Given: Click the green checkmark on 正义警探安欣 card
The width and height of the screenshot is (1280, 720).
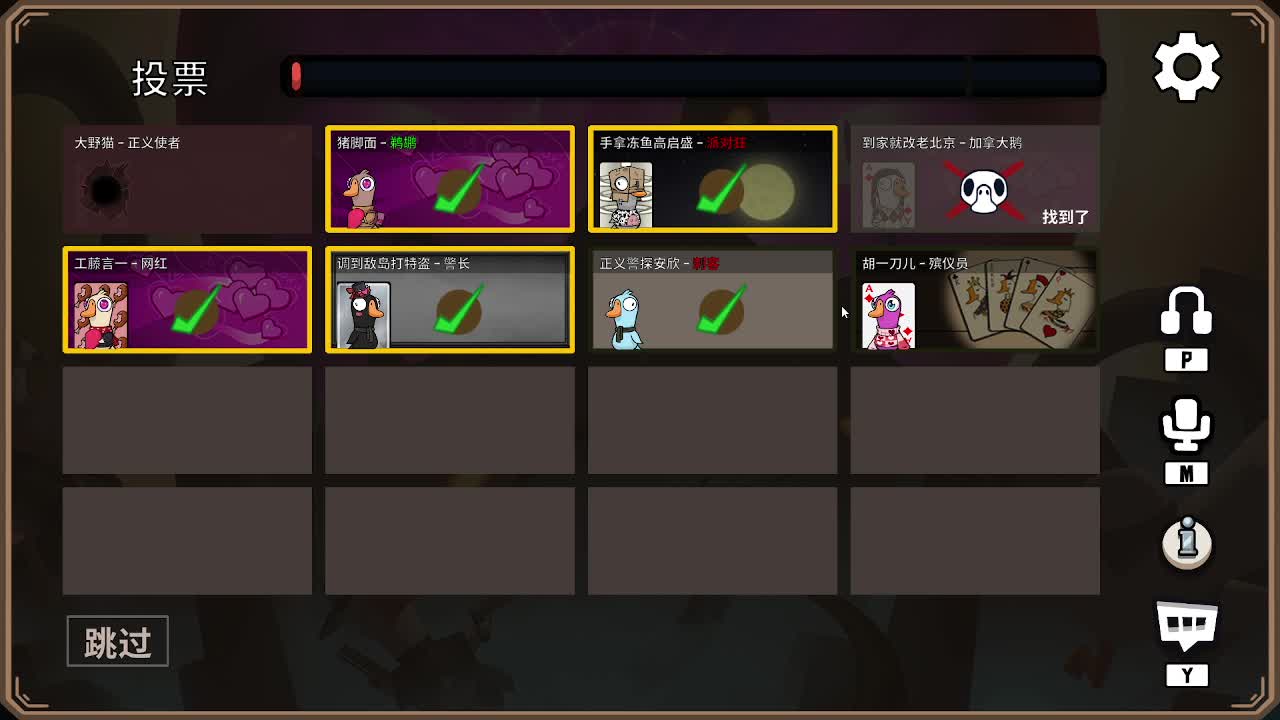Looking at the screenshot, I should click(720, 312).
